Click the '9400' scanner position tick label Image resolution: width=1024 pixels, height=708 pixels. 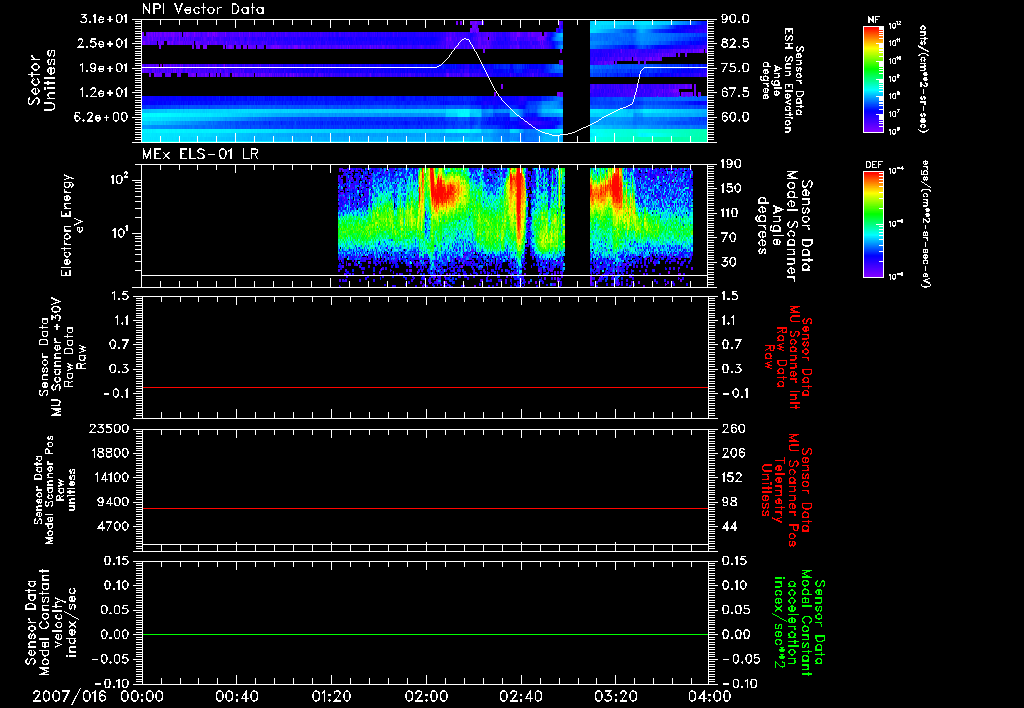pos(114,502)
